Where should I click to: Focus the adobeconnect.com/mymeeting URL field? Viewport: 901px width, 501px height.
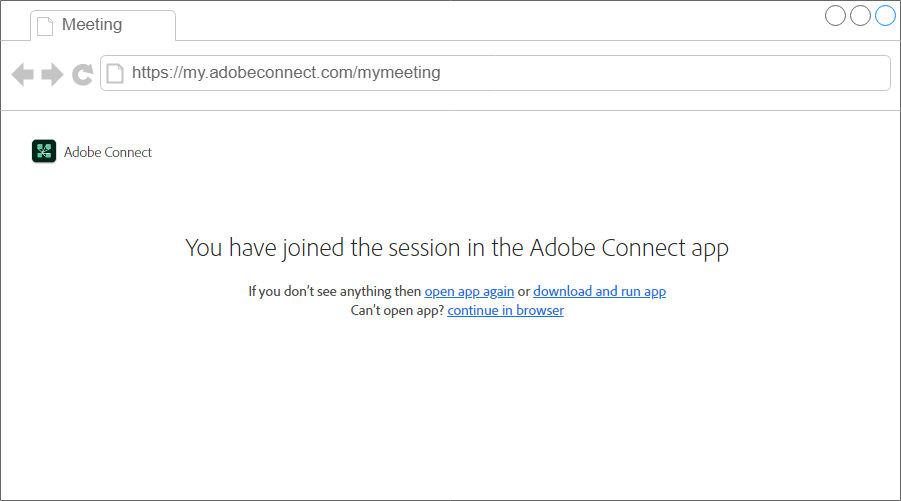coord(495,73)
